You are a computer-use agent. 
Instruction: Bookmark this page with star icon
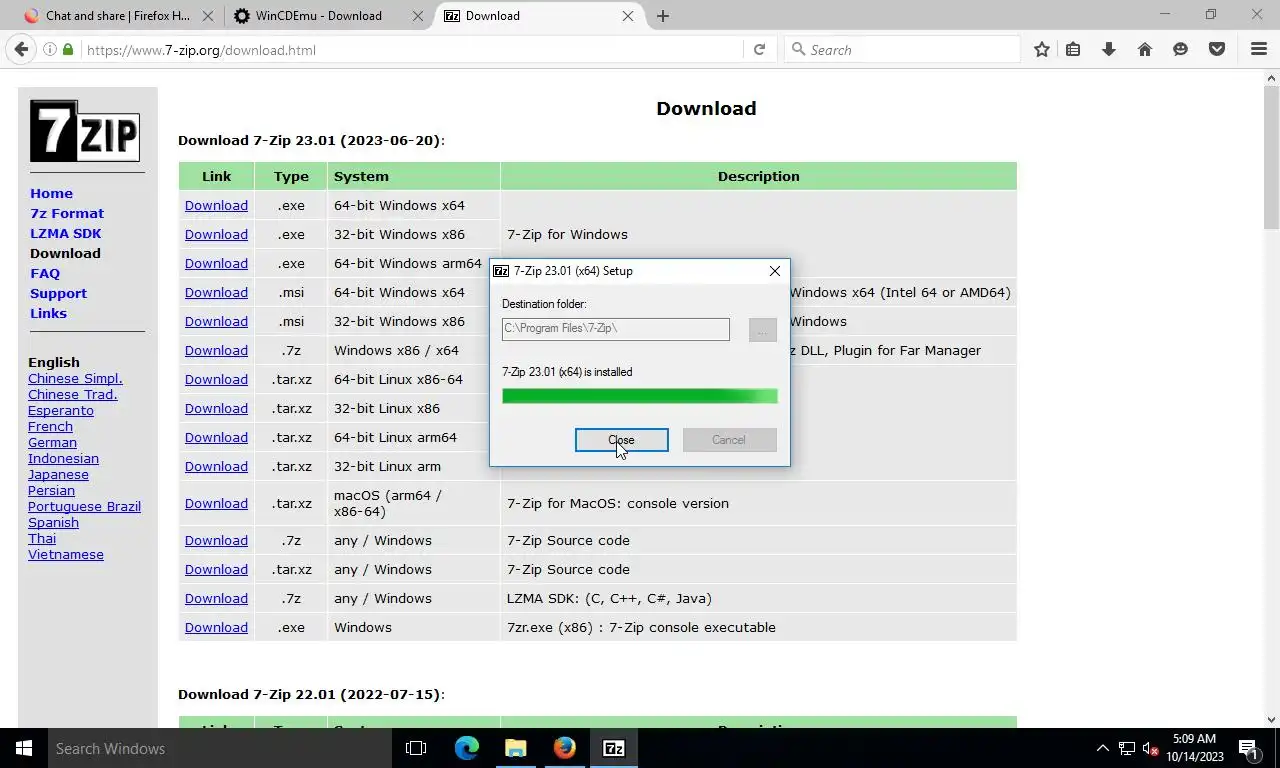pos(1042,49)
